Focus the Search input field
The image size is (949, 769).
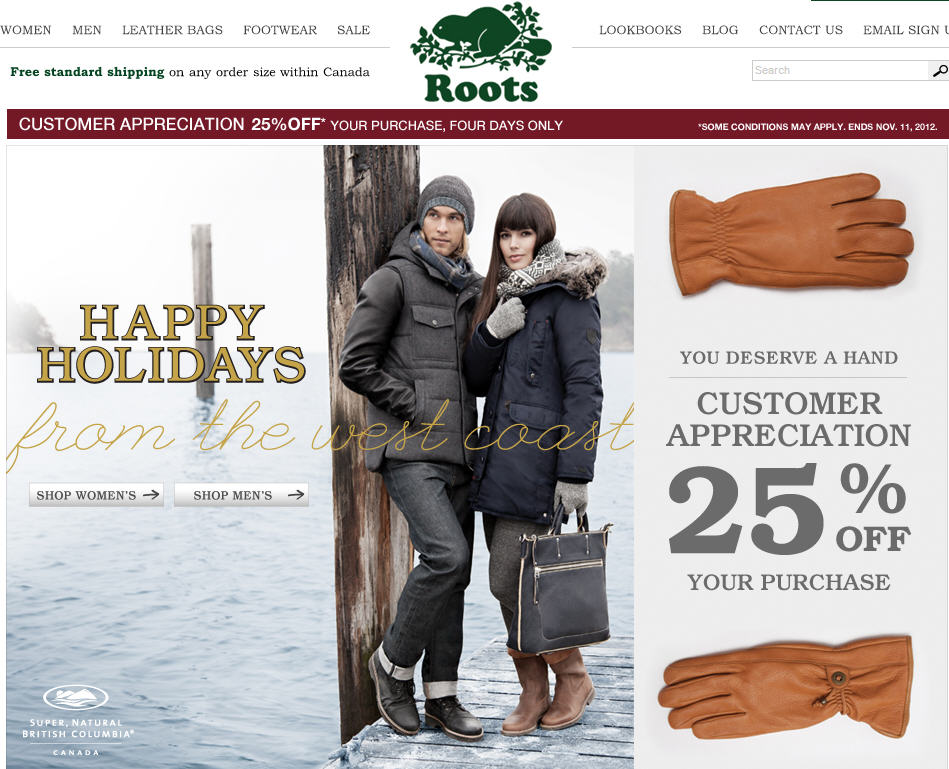click(841, 70)
